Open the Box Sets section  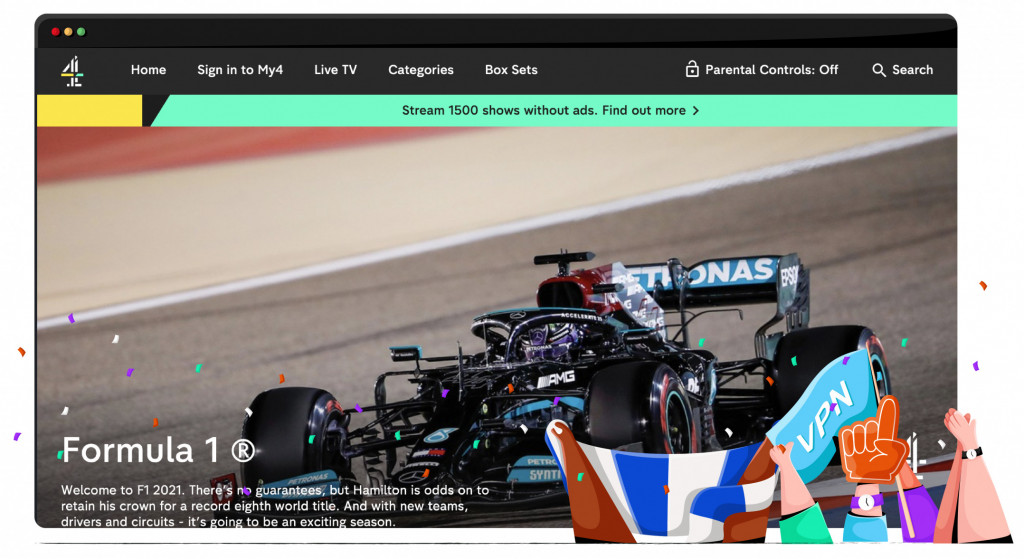pyautogui.click(x=511, y=70)
